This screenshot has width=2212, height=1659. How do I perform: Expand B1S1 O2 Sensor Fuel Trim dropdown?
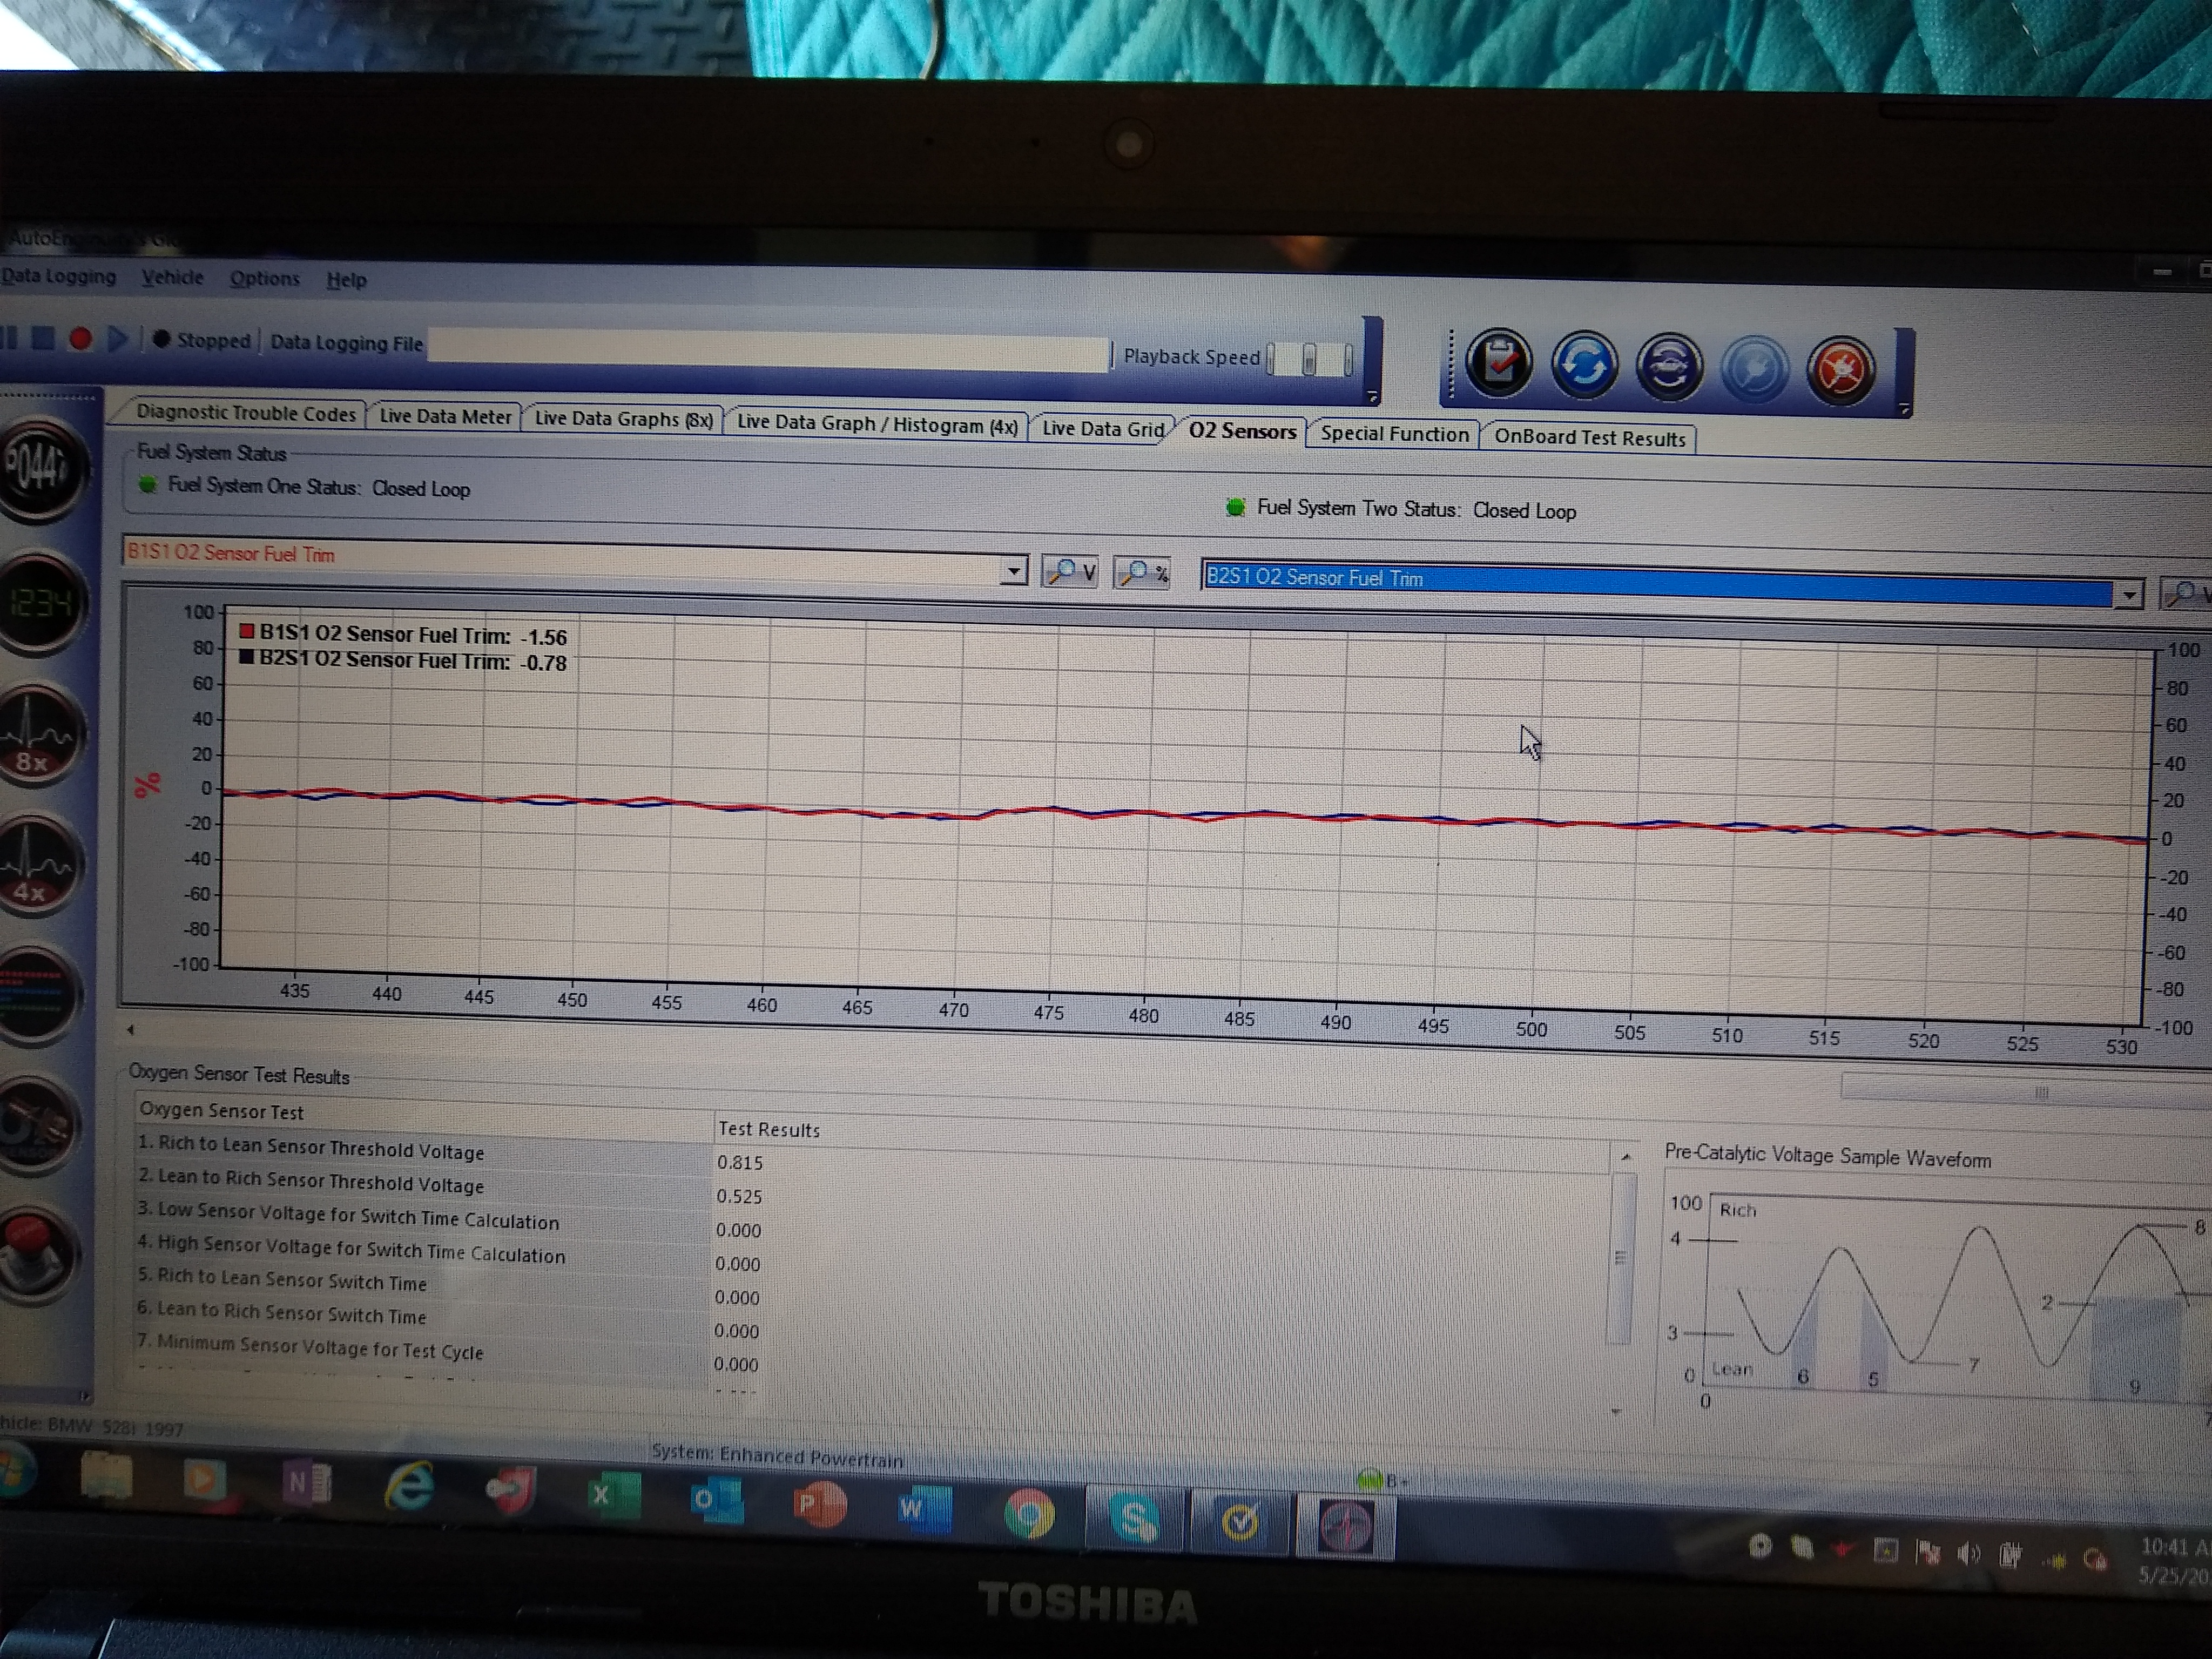click(1014, 570)
